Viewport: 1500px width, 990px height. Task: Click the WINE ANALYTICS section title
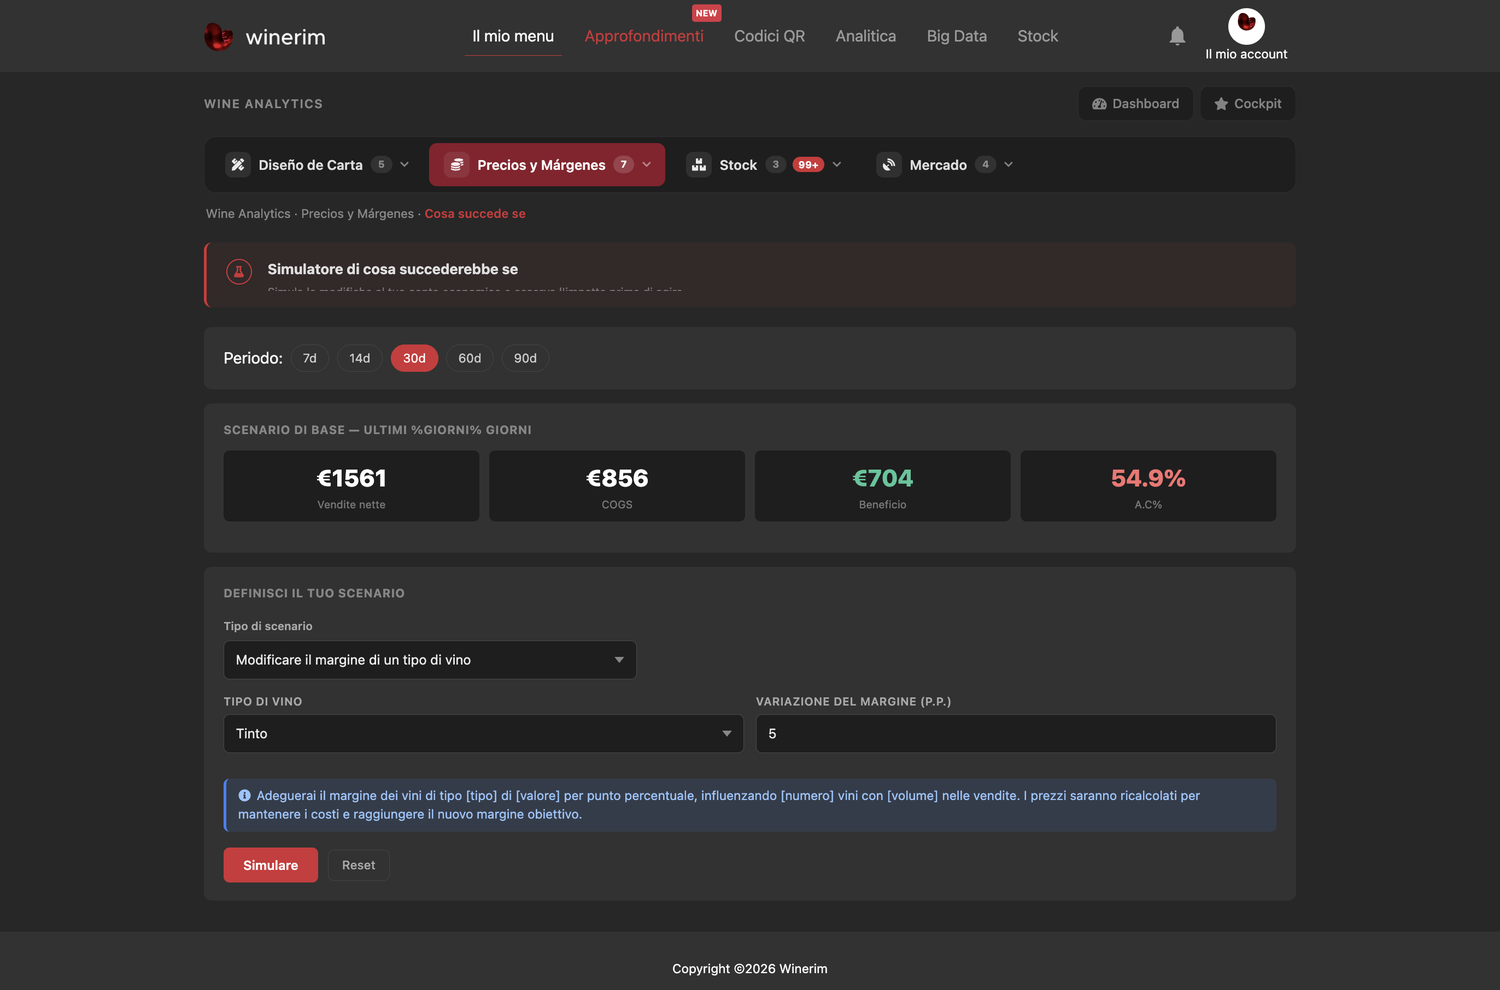(263, 104)
